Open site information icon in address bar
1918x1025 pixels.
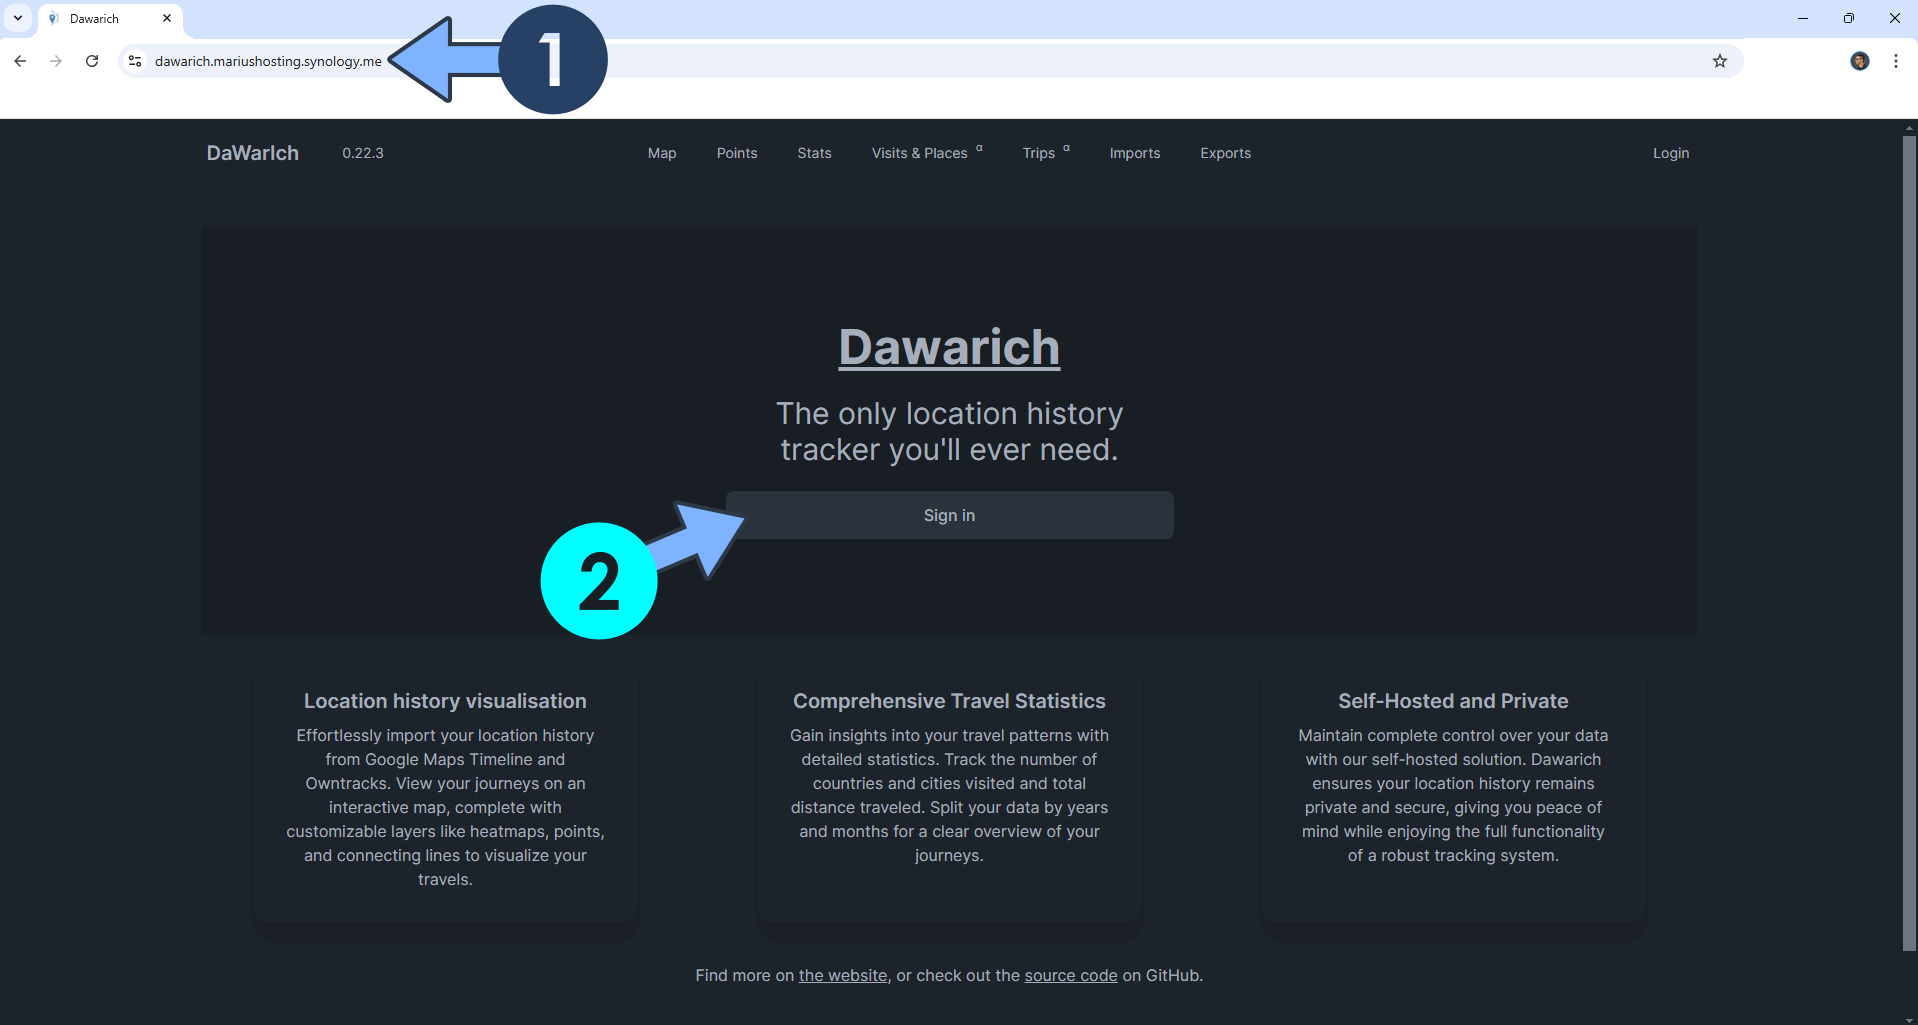click(135, 61)
